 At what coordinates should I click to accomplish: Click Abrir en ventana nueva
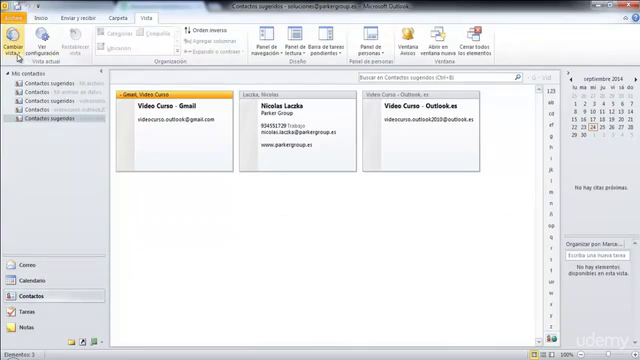click(x=438, y=42)
